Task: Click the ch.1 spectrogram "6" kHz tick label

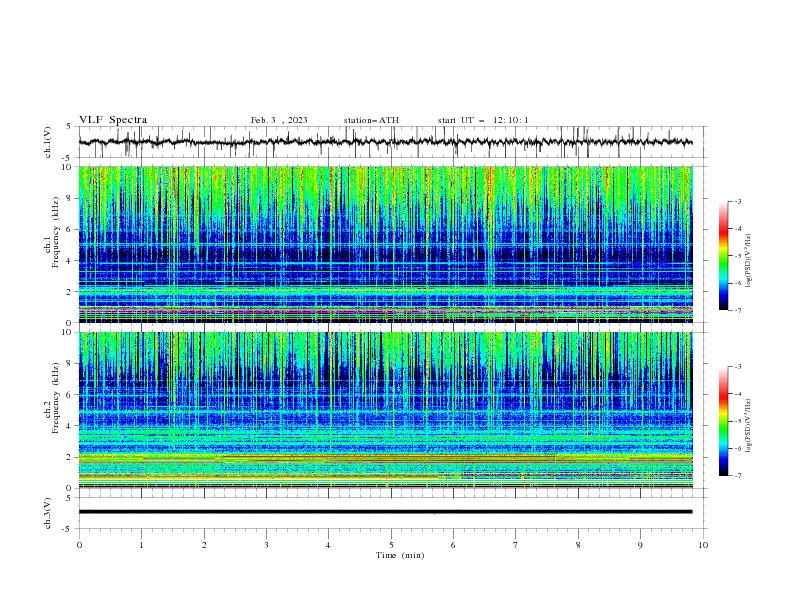Action: (x=69, y=229)
